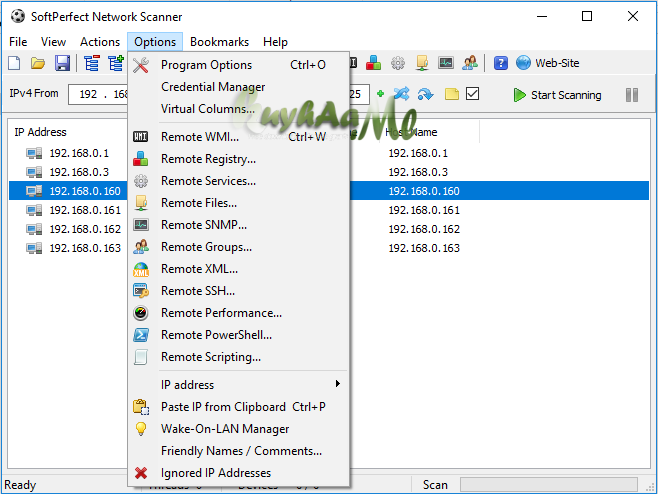Select the 192.168.0.1 row in IP Address column
The height and width of the screenshot is (494, 658).
tap(79, 153)
